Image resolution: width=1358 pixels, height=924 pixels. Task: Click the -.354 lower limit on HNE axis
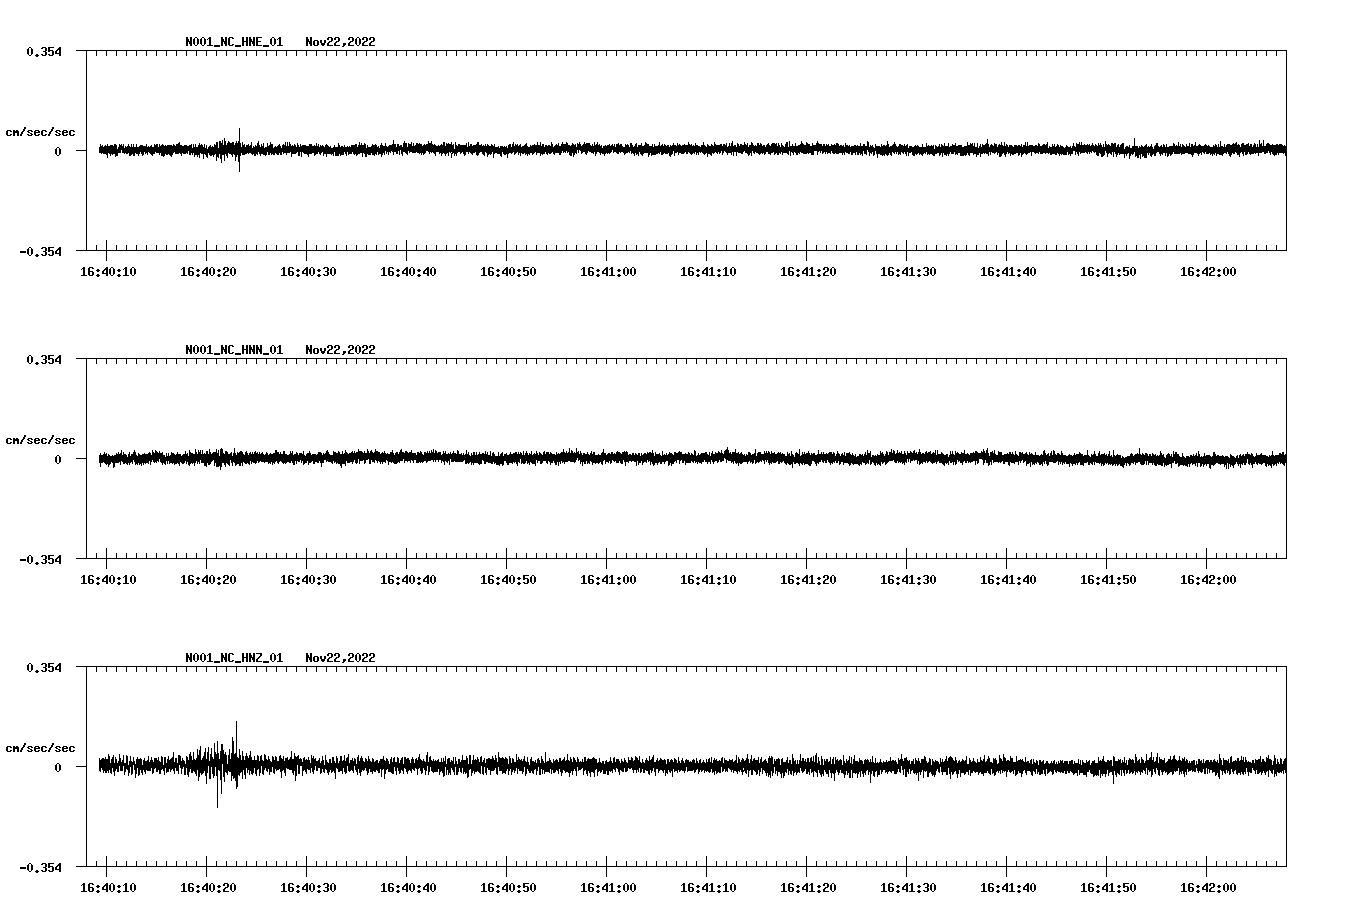coord(40,251)
